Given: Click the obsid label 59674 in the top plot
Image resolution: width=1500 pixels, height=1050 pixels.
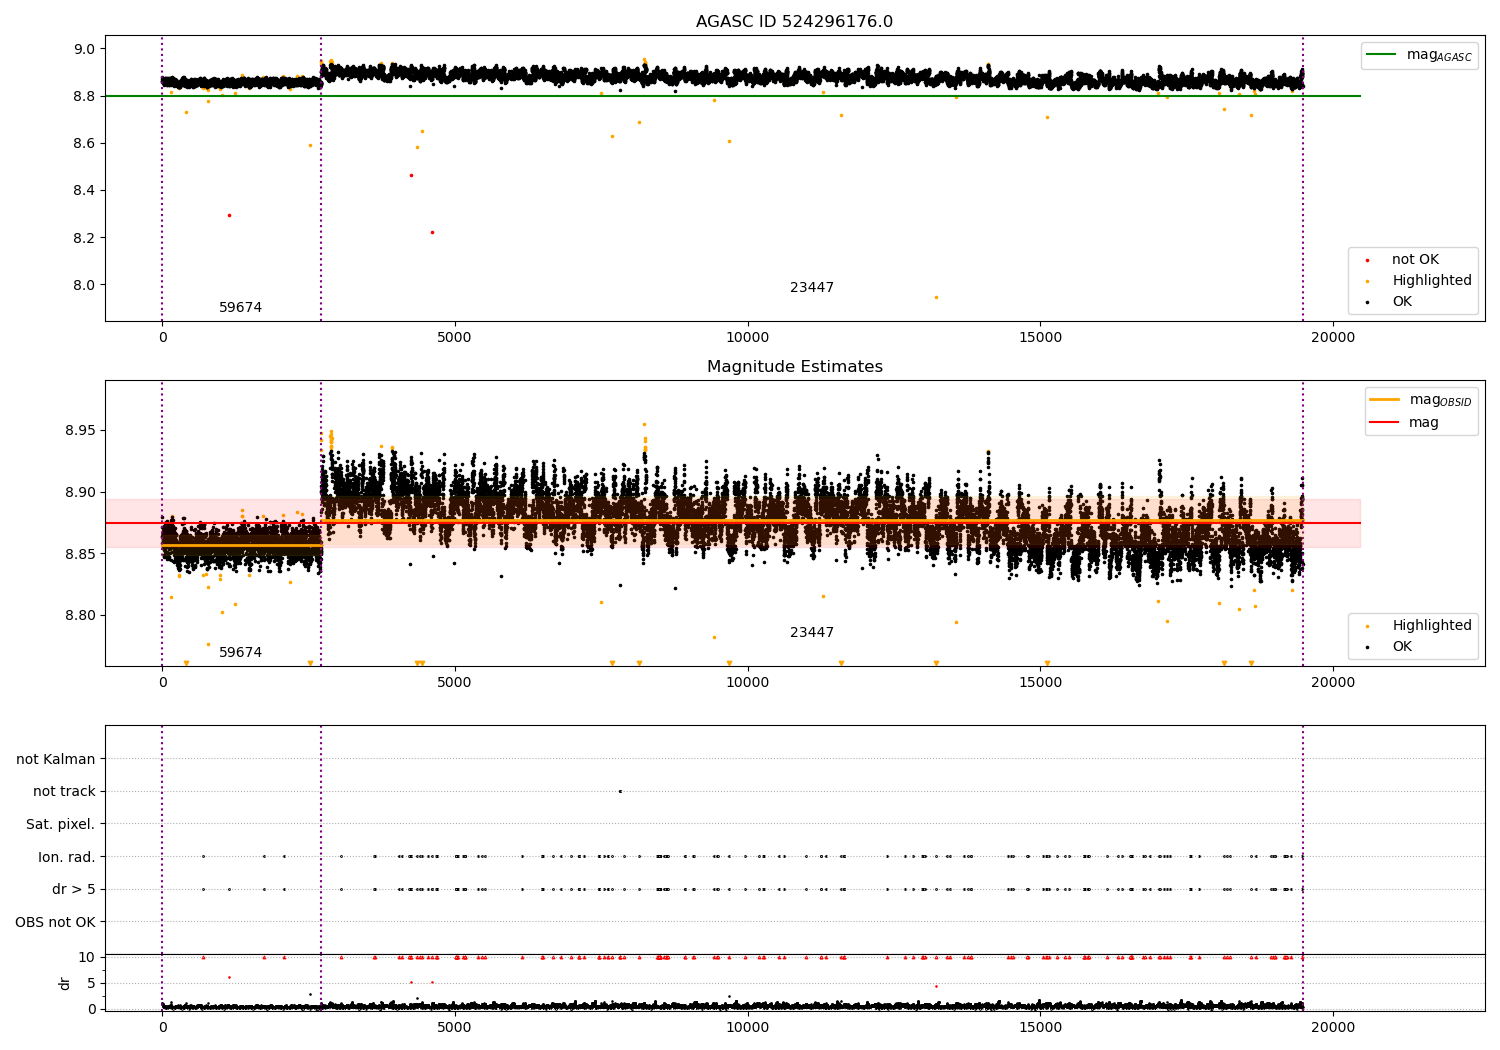Looking at the screenshot, I should 240,308.
